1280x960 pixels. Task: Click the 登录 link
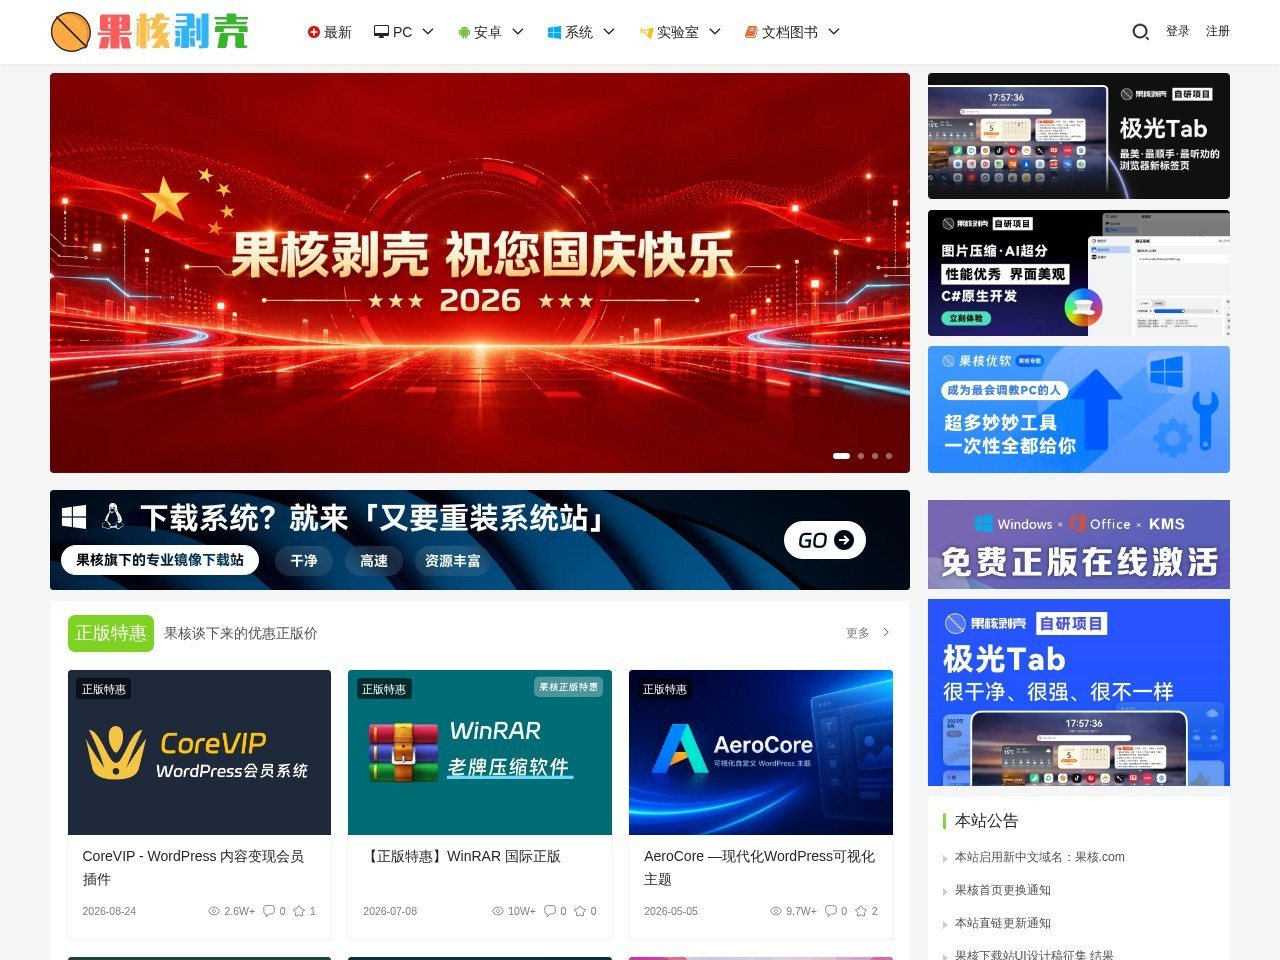[x=1178, y=31]
